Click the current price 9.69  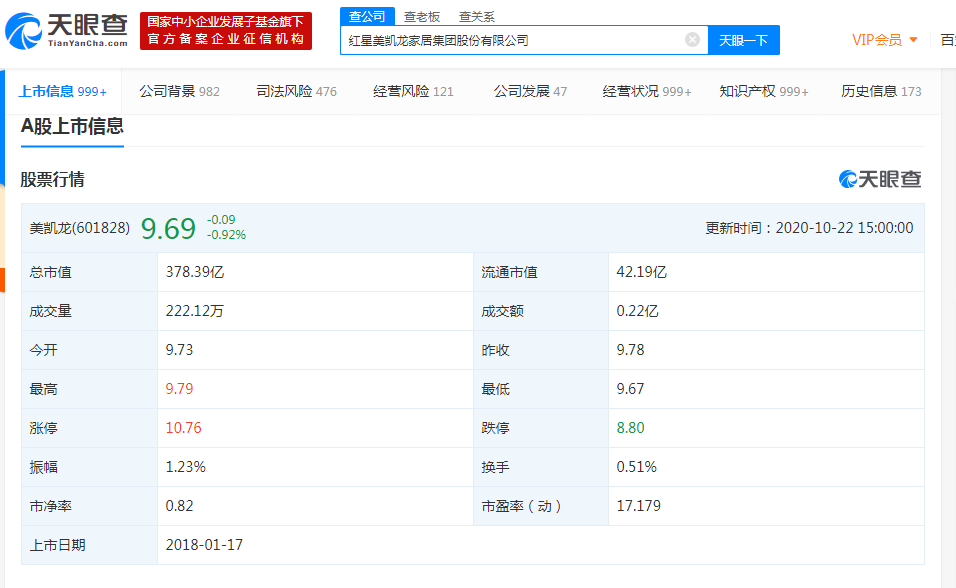(168, 229)
